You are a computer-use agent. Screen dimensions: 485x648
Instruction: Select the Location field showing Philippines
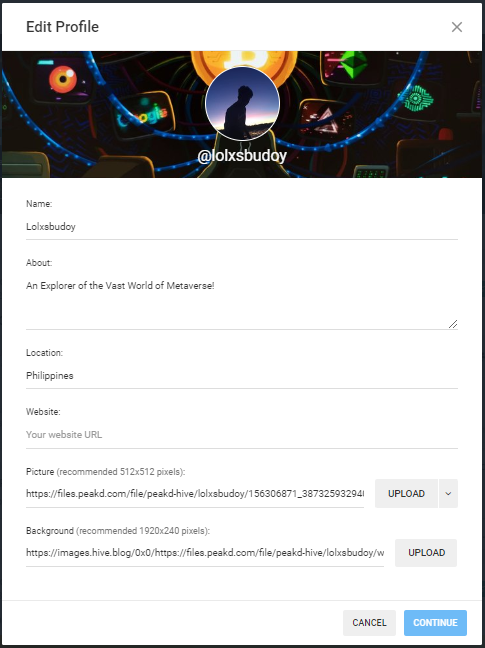click(242, 376)
